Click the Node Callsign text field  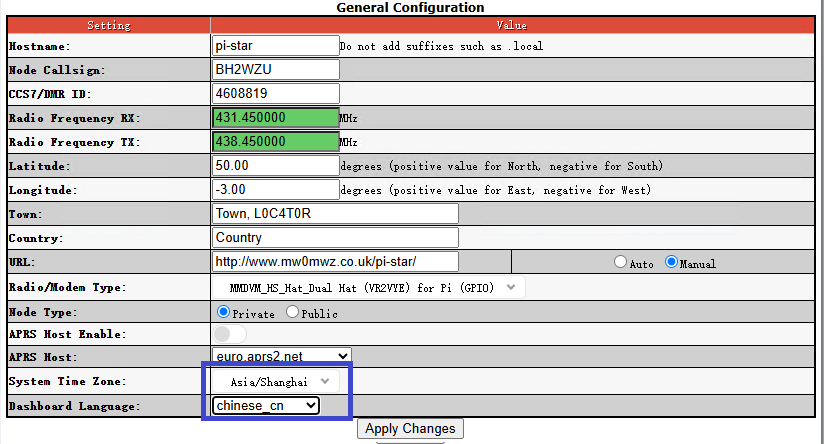click(x=275, y=70)
